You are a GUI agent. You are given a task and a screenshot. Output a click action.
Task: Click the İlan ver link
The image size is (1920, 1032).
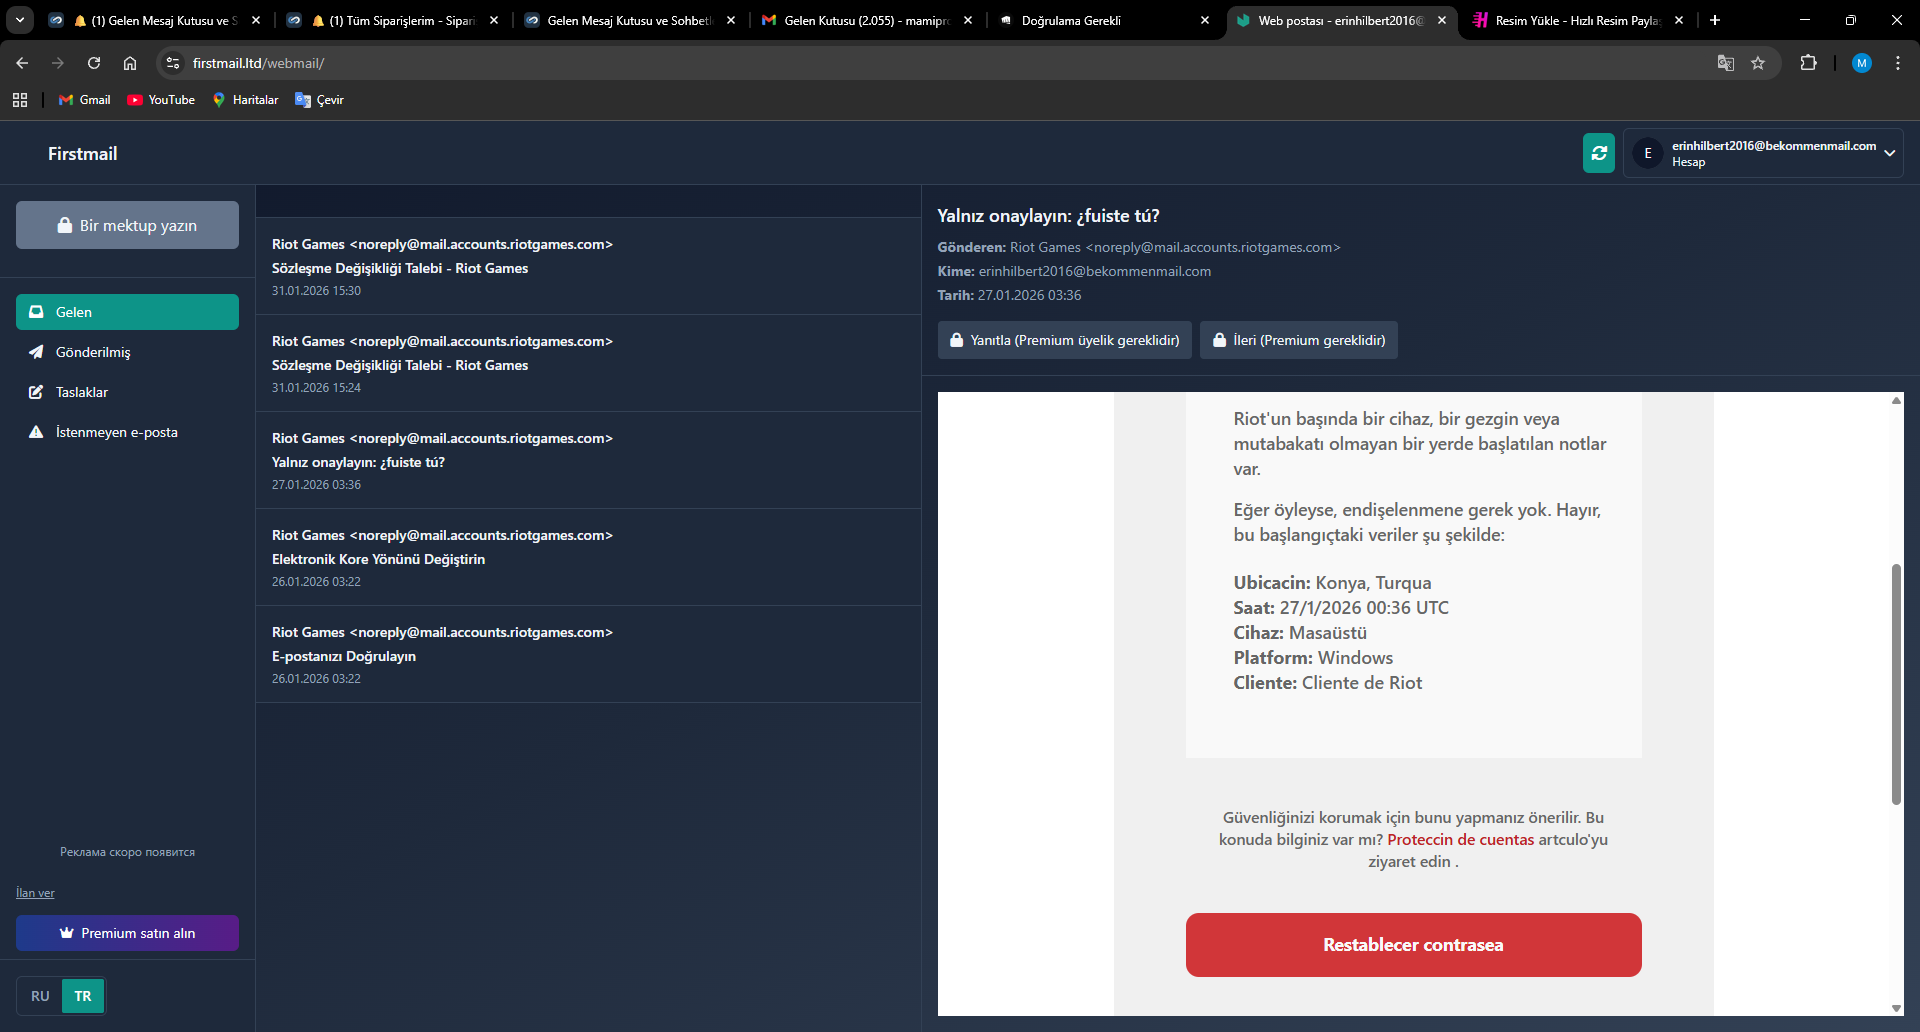pyautogui.click(x=35, y=893)
